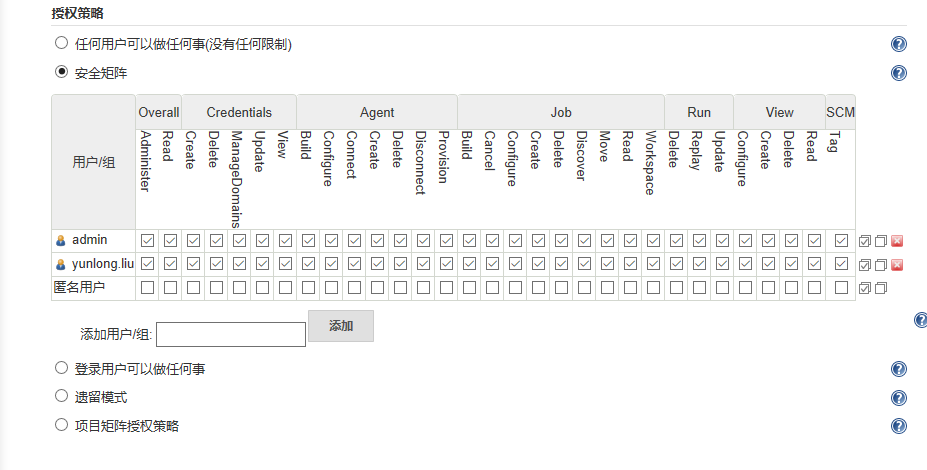Choose 登录用户可以做任何事 radio button
This screenshot has height=470, width=927.
pyautogui.click(x=62, y=368)
